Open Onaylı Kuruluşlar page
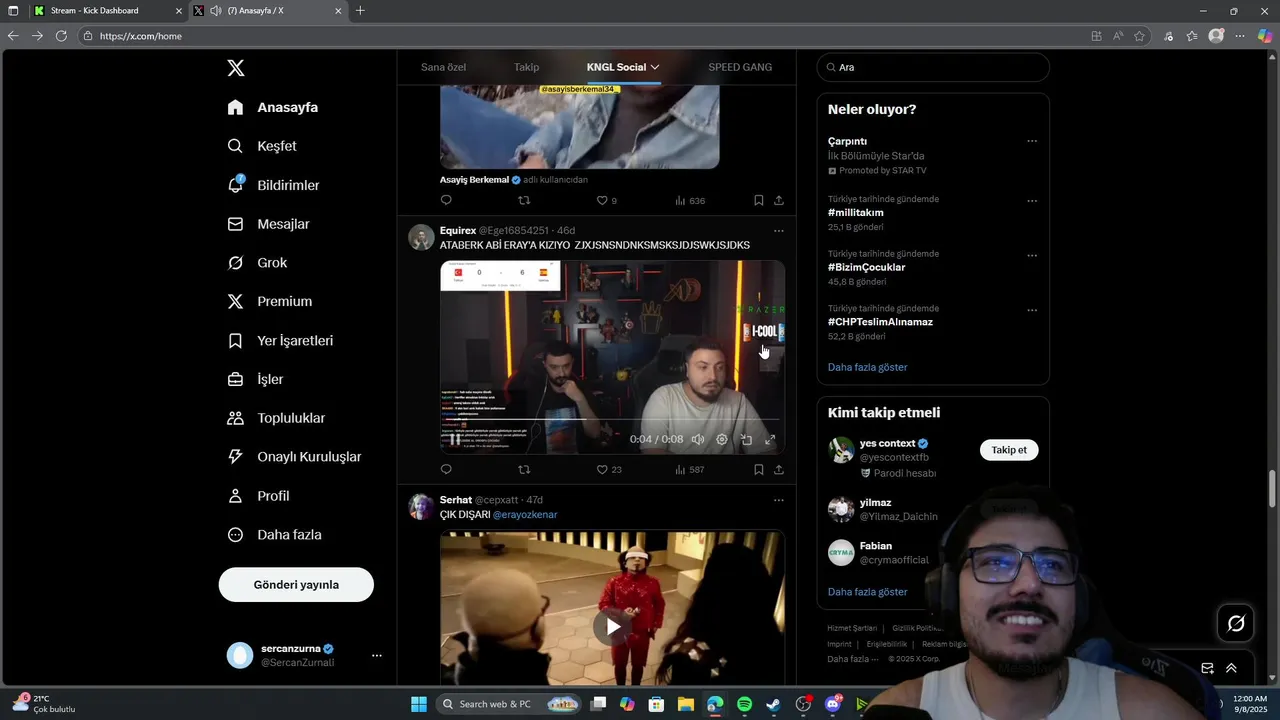1280x720 pixels. (x=294, y=457)
